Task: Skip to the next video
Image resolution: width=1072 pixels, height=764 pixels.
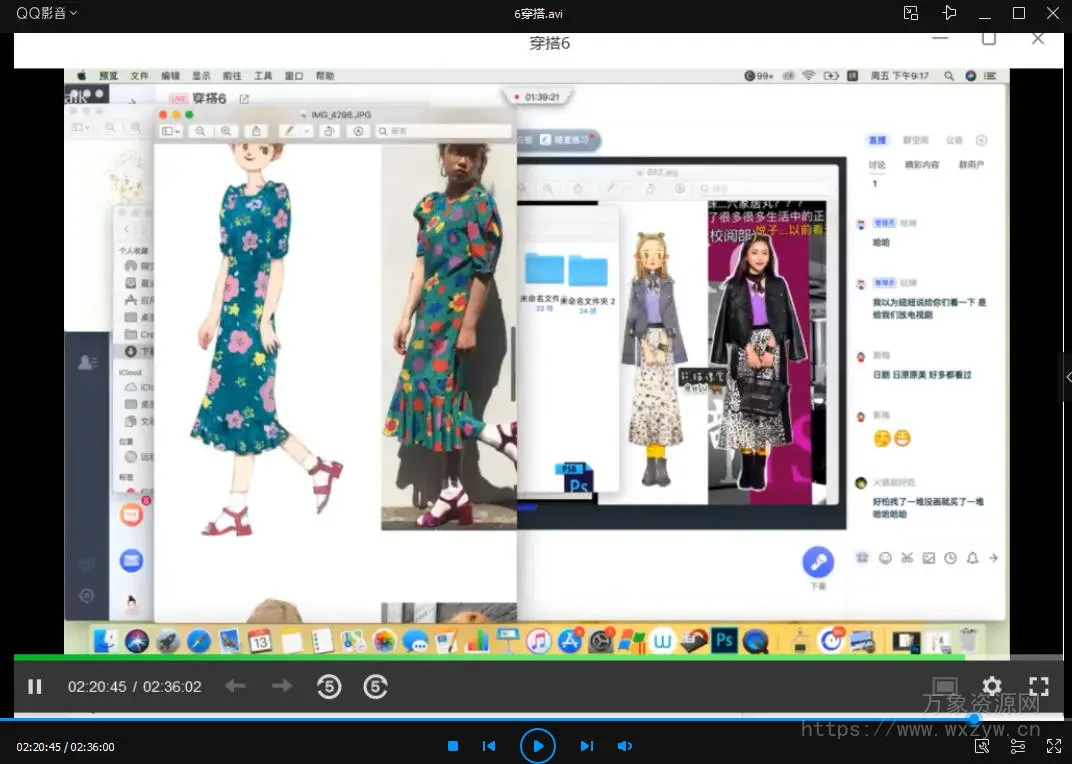Action: point(587,746)
